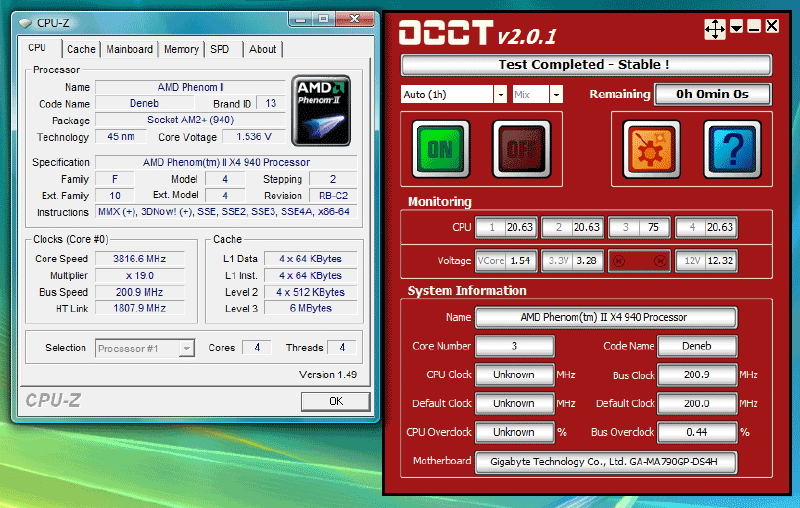Click the OCCT move window arrows icon
Screen dimensions: 800x508
tap(715, 29)
